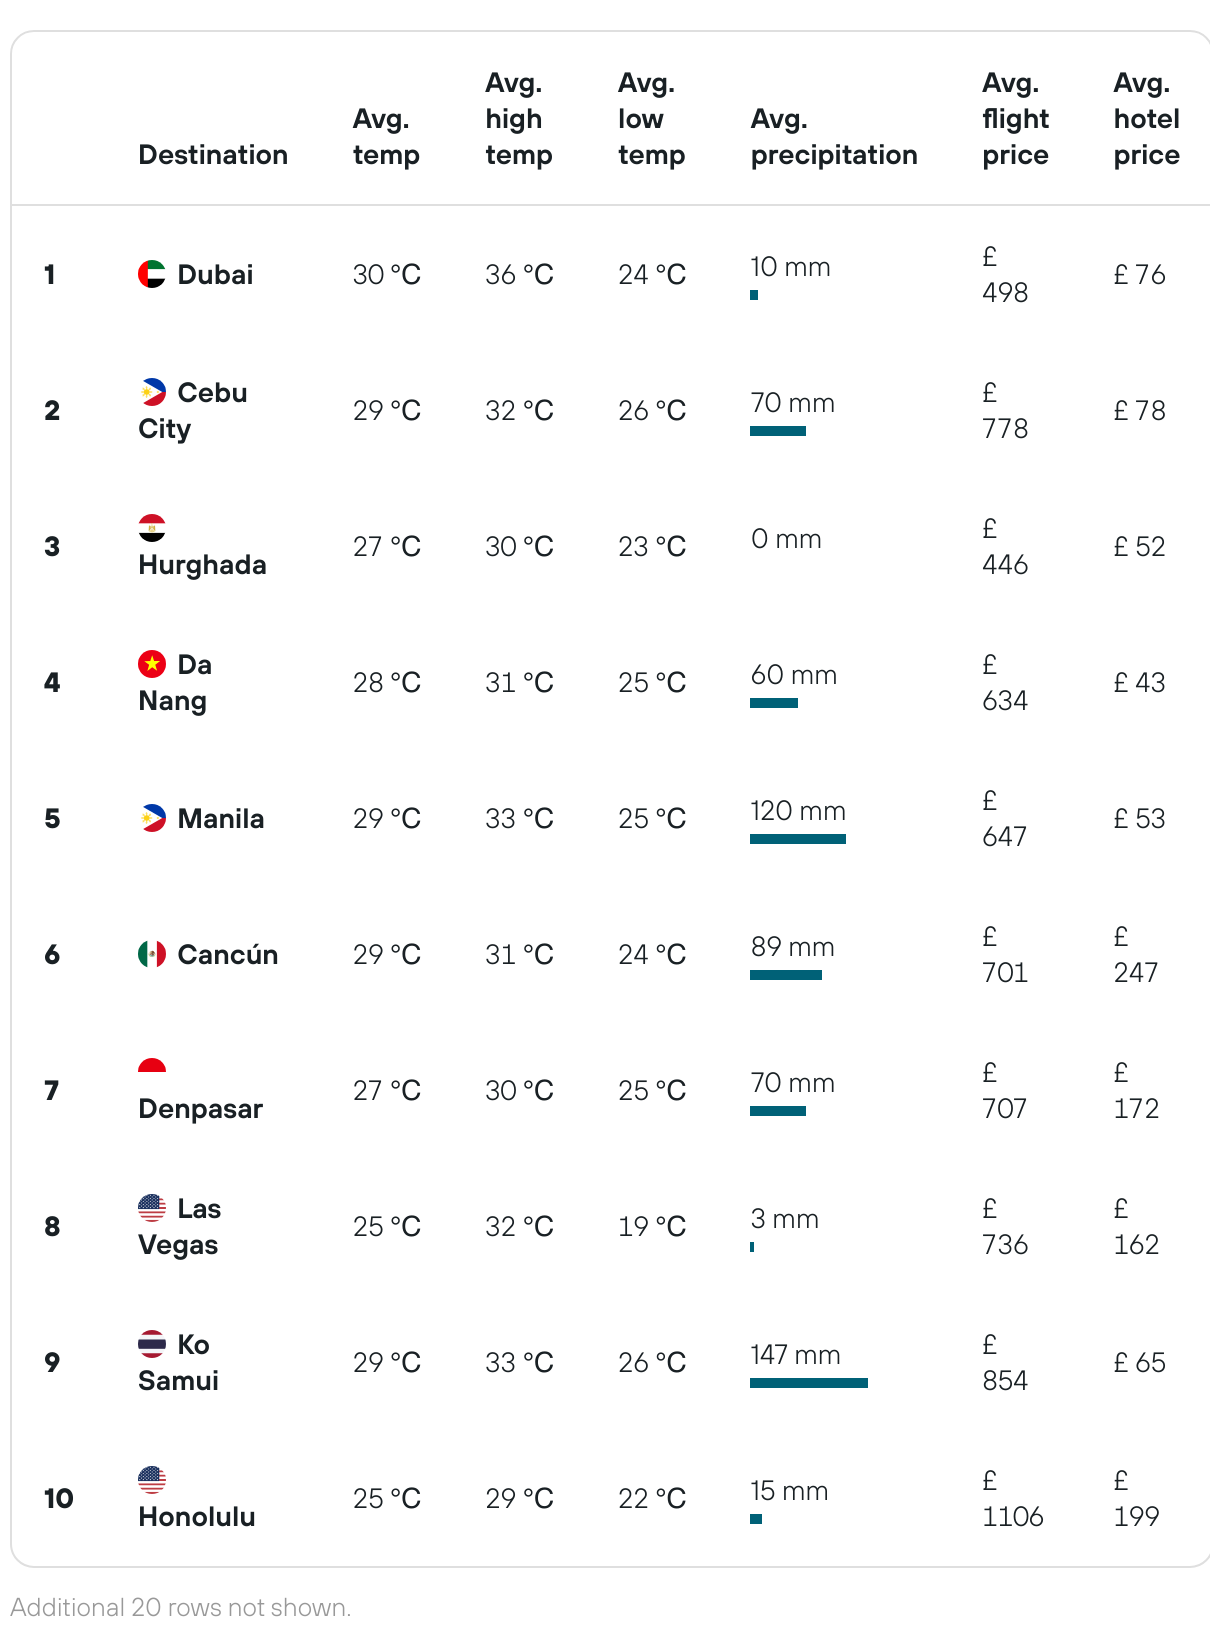Click the Egypt flag above Hurghada
The height and width of the screenshot is (1634, 1220).
pos(152,528)
